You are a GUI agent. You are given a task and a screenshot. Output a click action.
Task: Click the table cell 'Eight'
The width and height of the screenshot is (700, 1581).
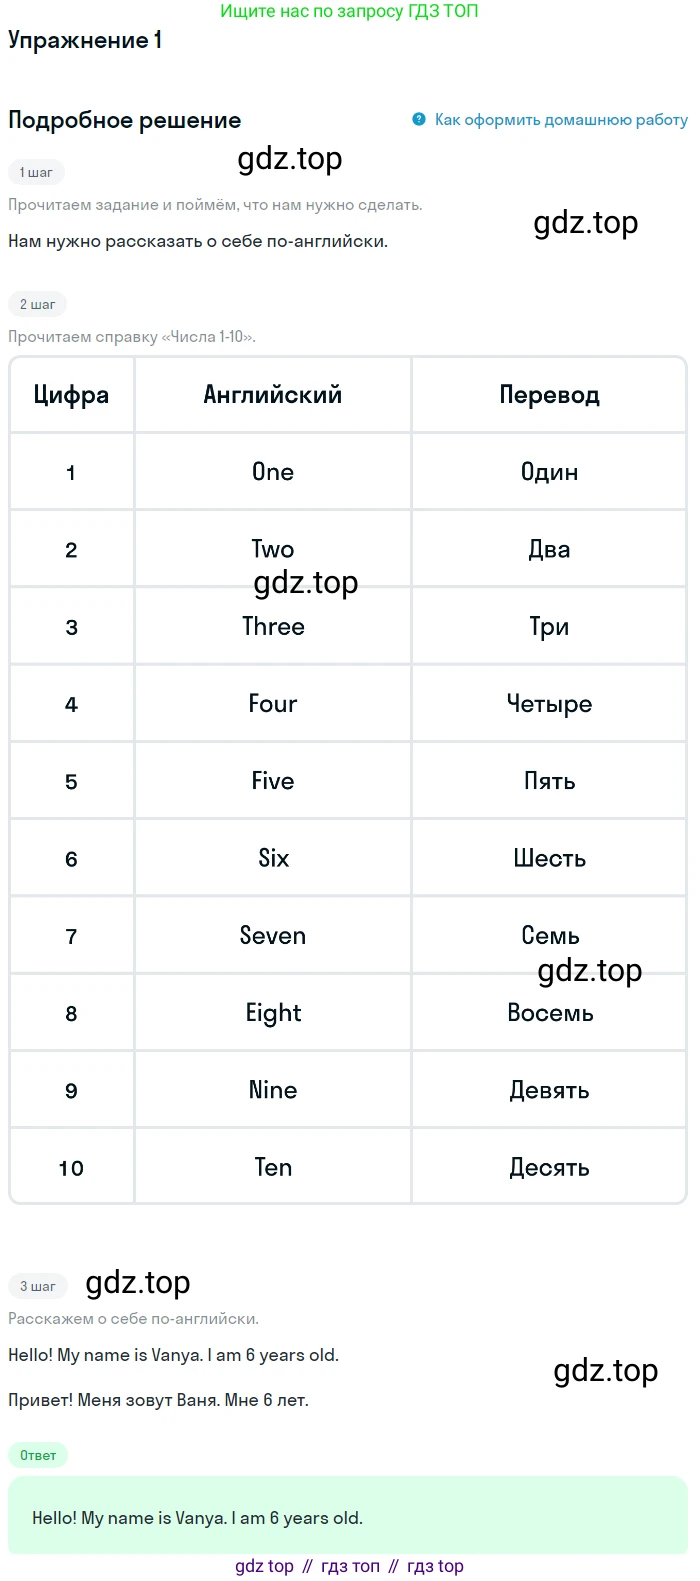[x=273, y=1013]
